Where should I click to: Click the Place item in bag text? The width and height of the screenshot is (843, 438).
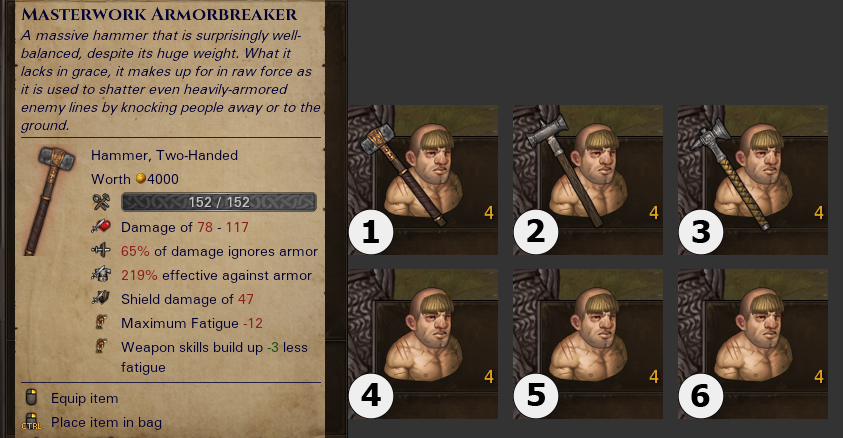pyautogui.click(x=106, y=422)
